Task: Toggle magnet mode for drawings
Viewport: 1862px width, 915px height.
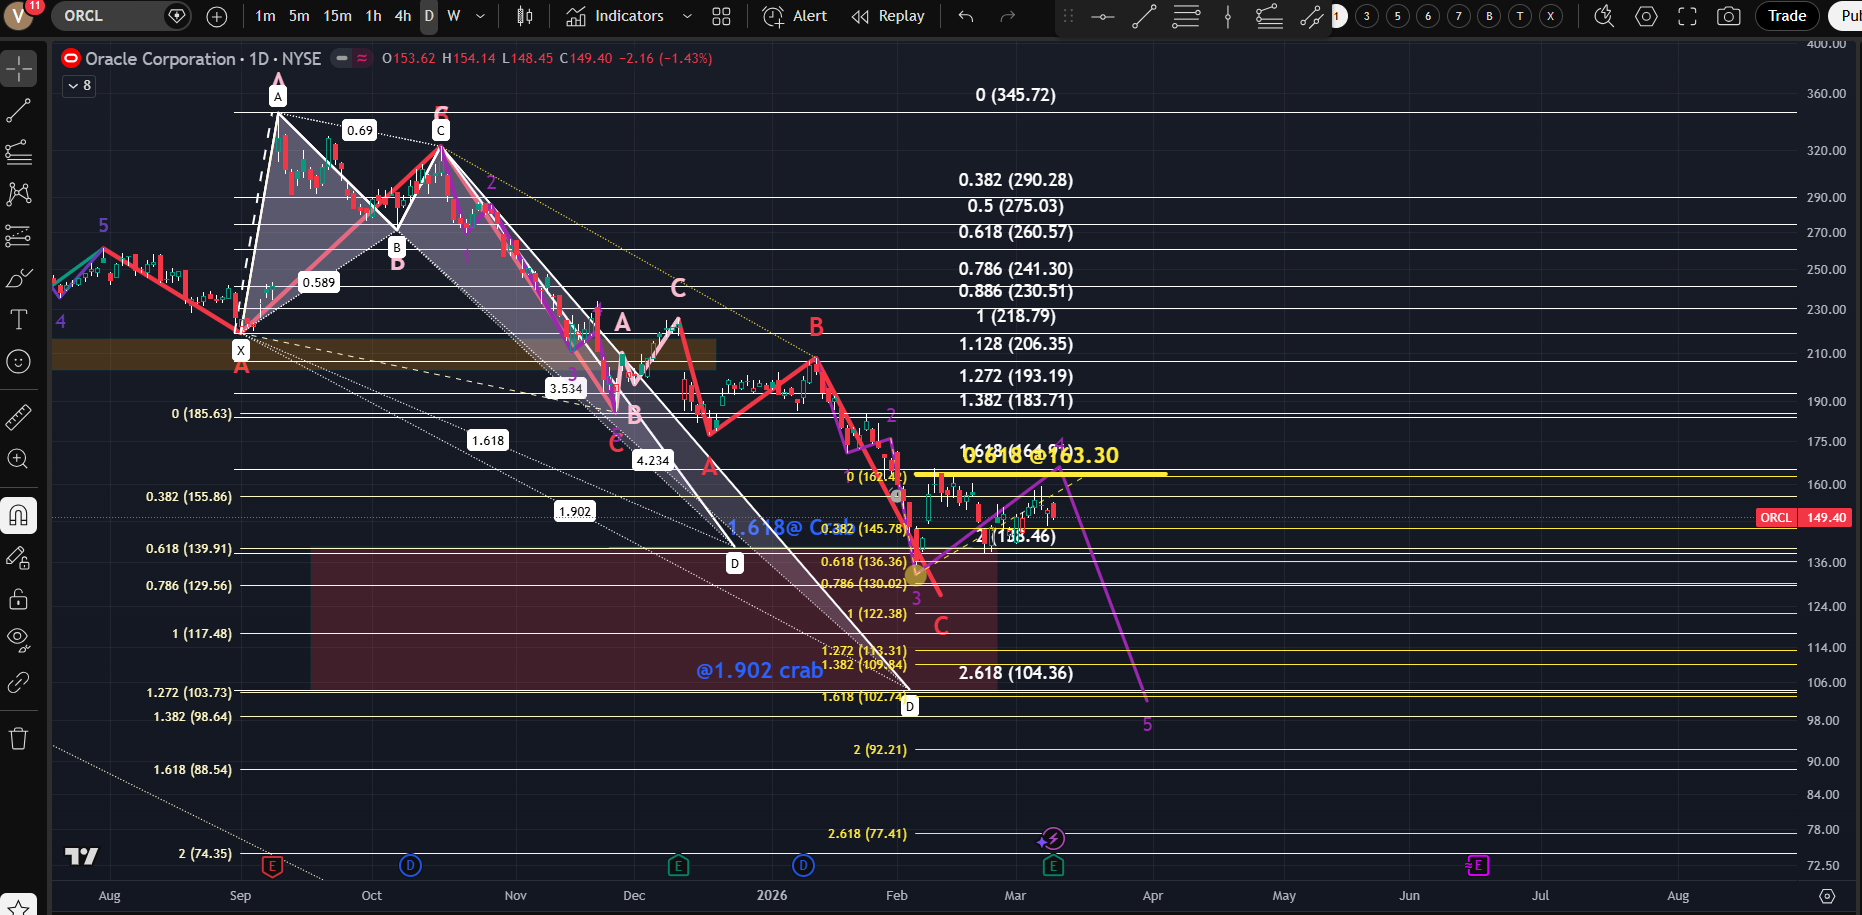Action: [x=18, y=515]
